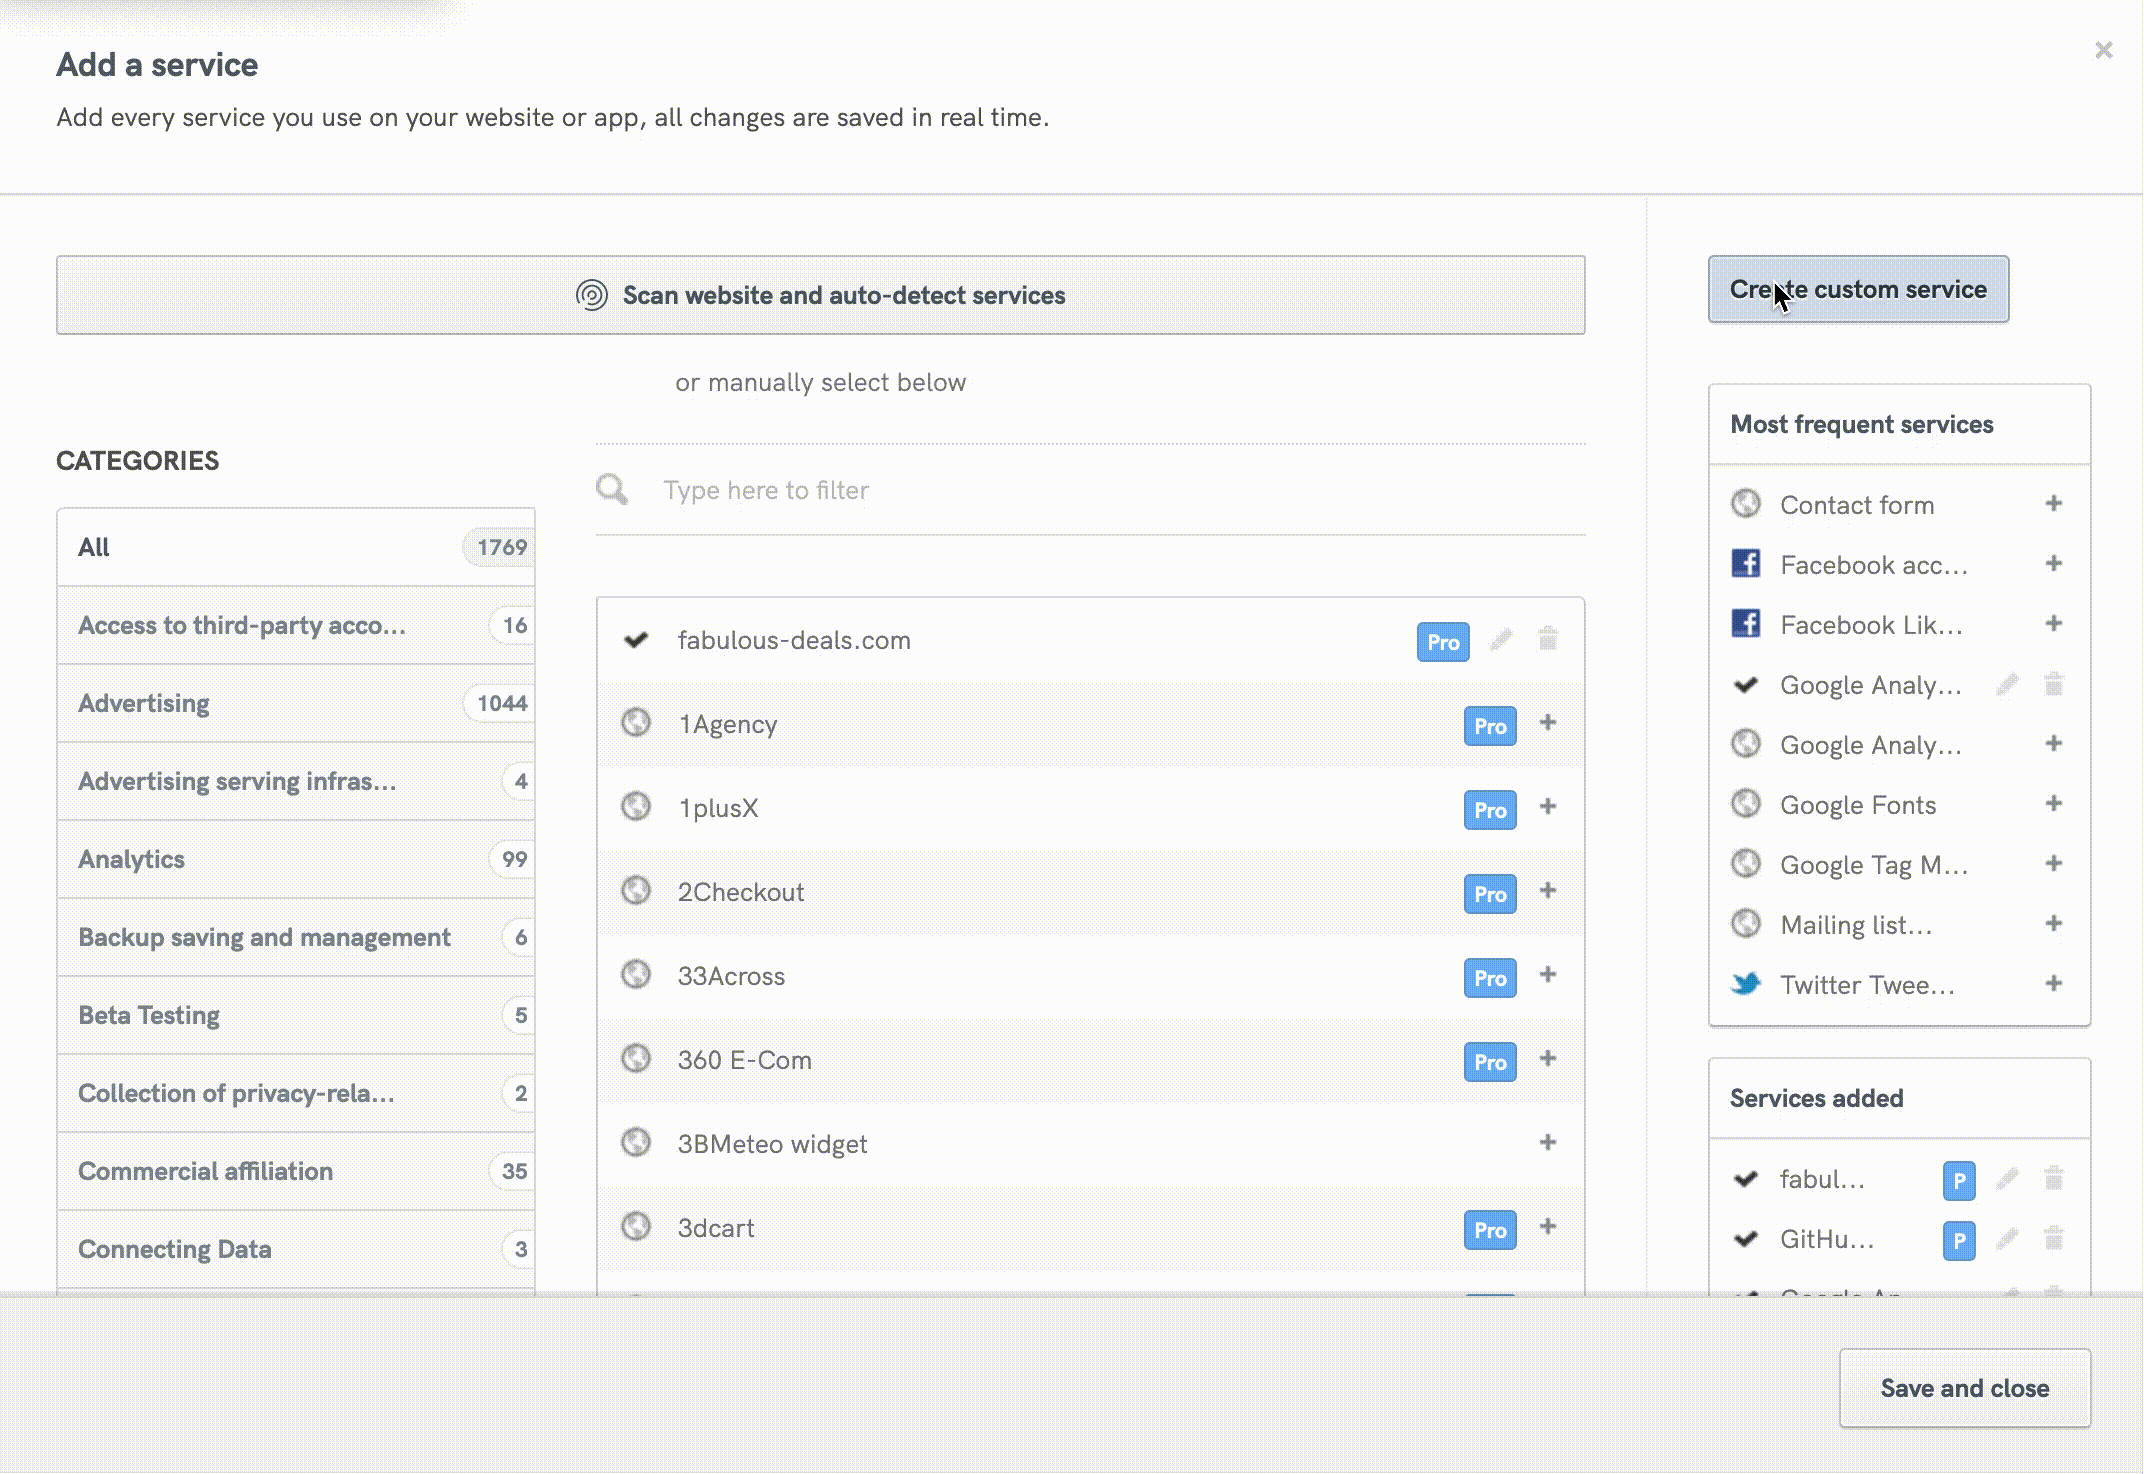This screenshot has width=2144, height=1474.
Task: Click the Create custom service button
Action: click(x=1858, y=289)
